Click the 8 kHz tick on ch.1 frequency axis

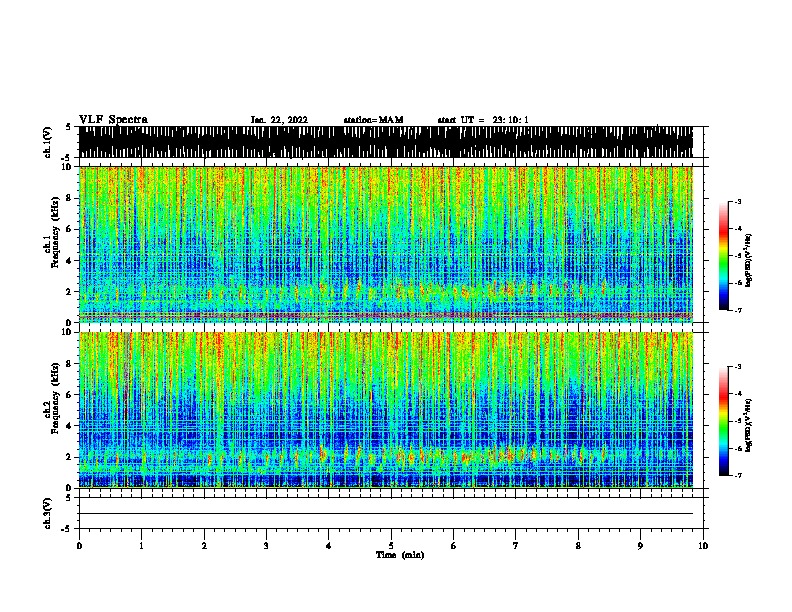pos(70,198)
